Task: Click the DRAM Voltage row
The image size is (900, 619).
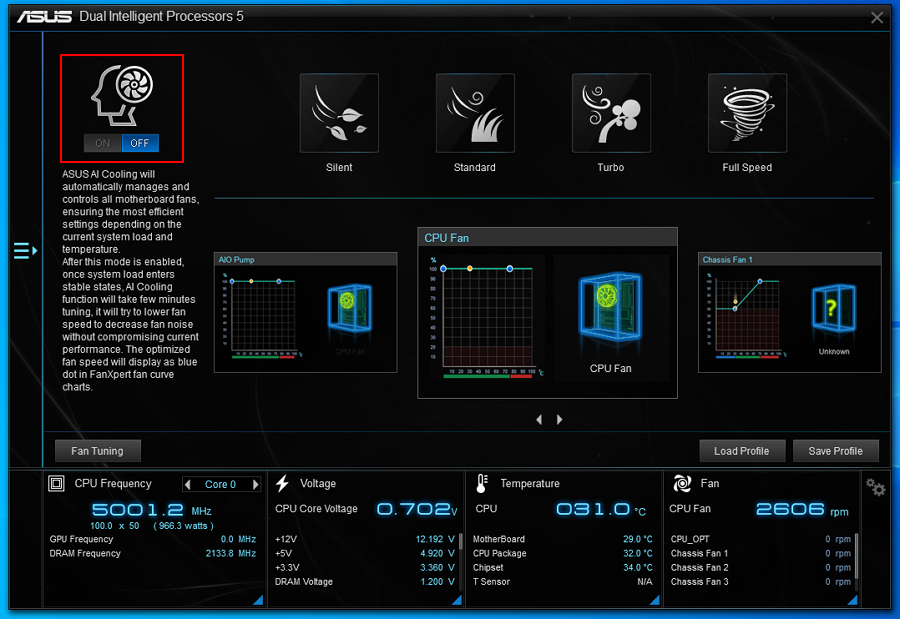Action: coord(364,582)
